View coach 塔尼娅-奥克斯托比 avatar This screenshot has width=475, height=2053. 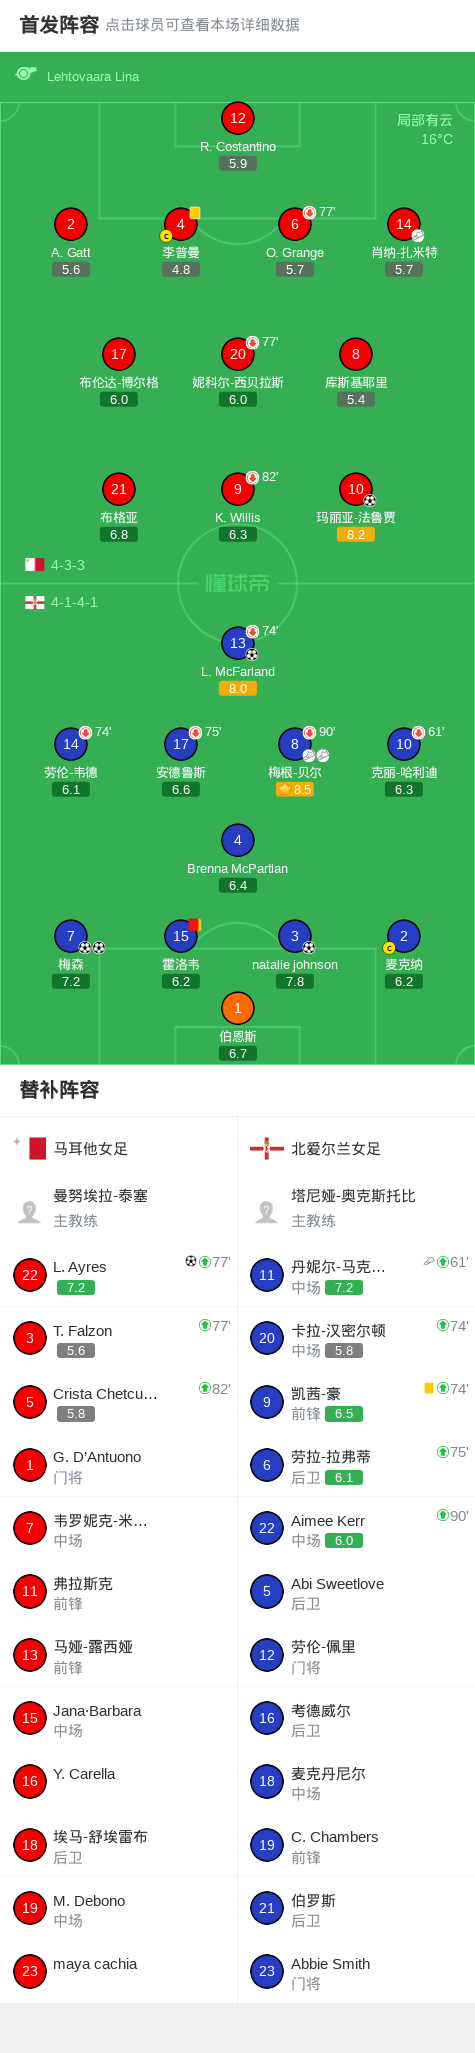click(267, 1212)
